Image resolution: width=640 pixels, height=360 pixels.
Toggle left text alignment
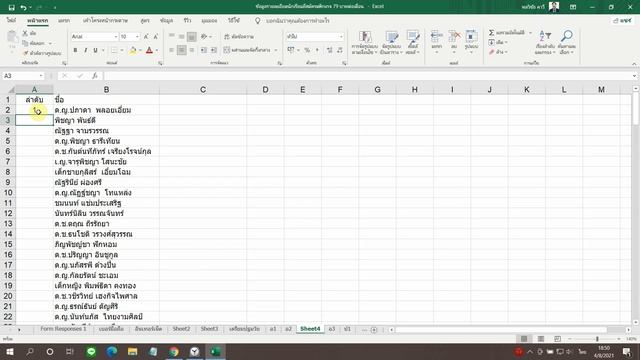[171, 50]
